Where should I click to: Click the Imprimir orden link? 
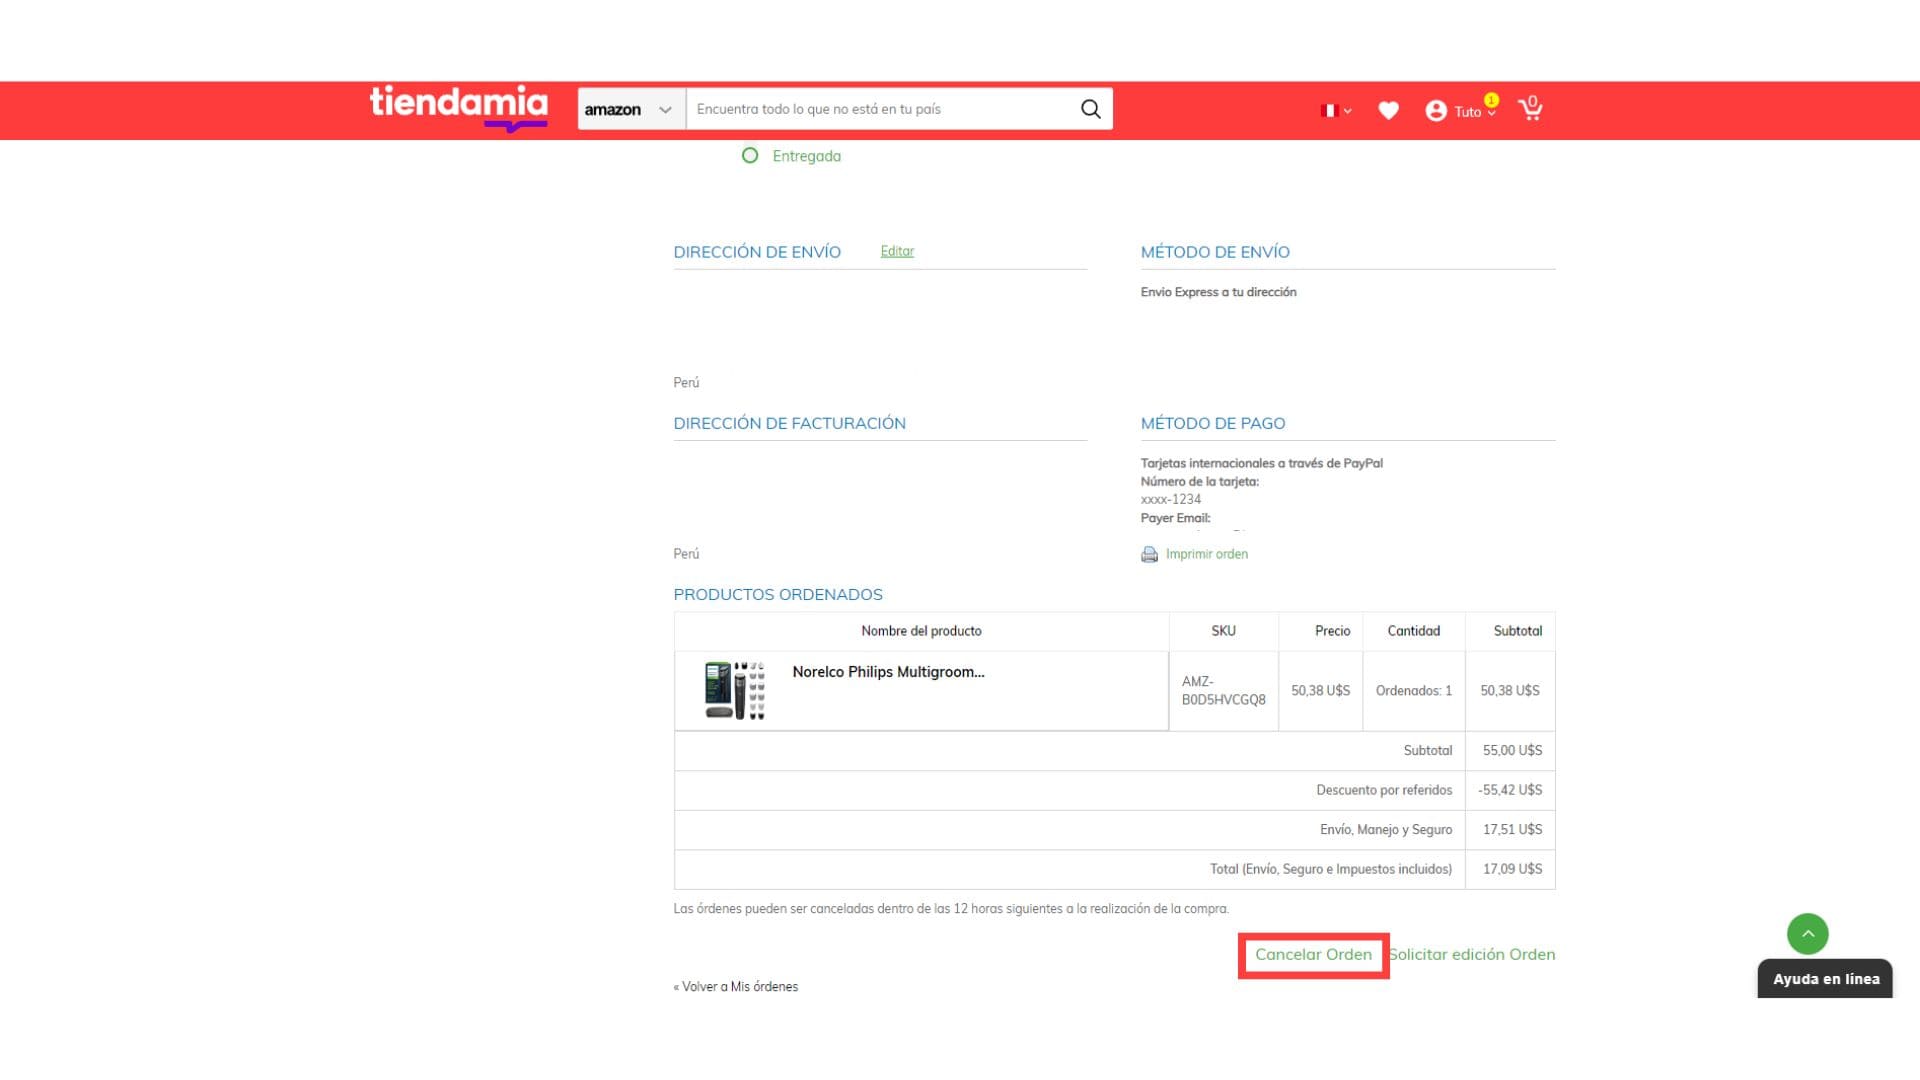(x=1206, y=554)
